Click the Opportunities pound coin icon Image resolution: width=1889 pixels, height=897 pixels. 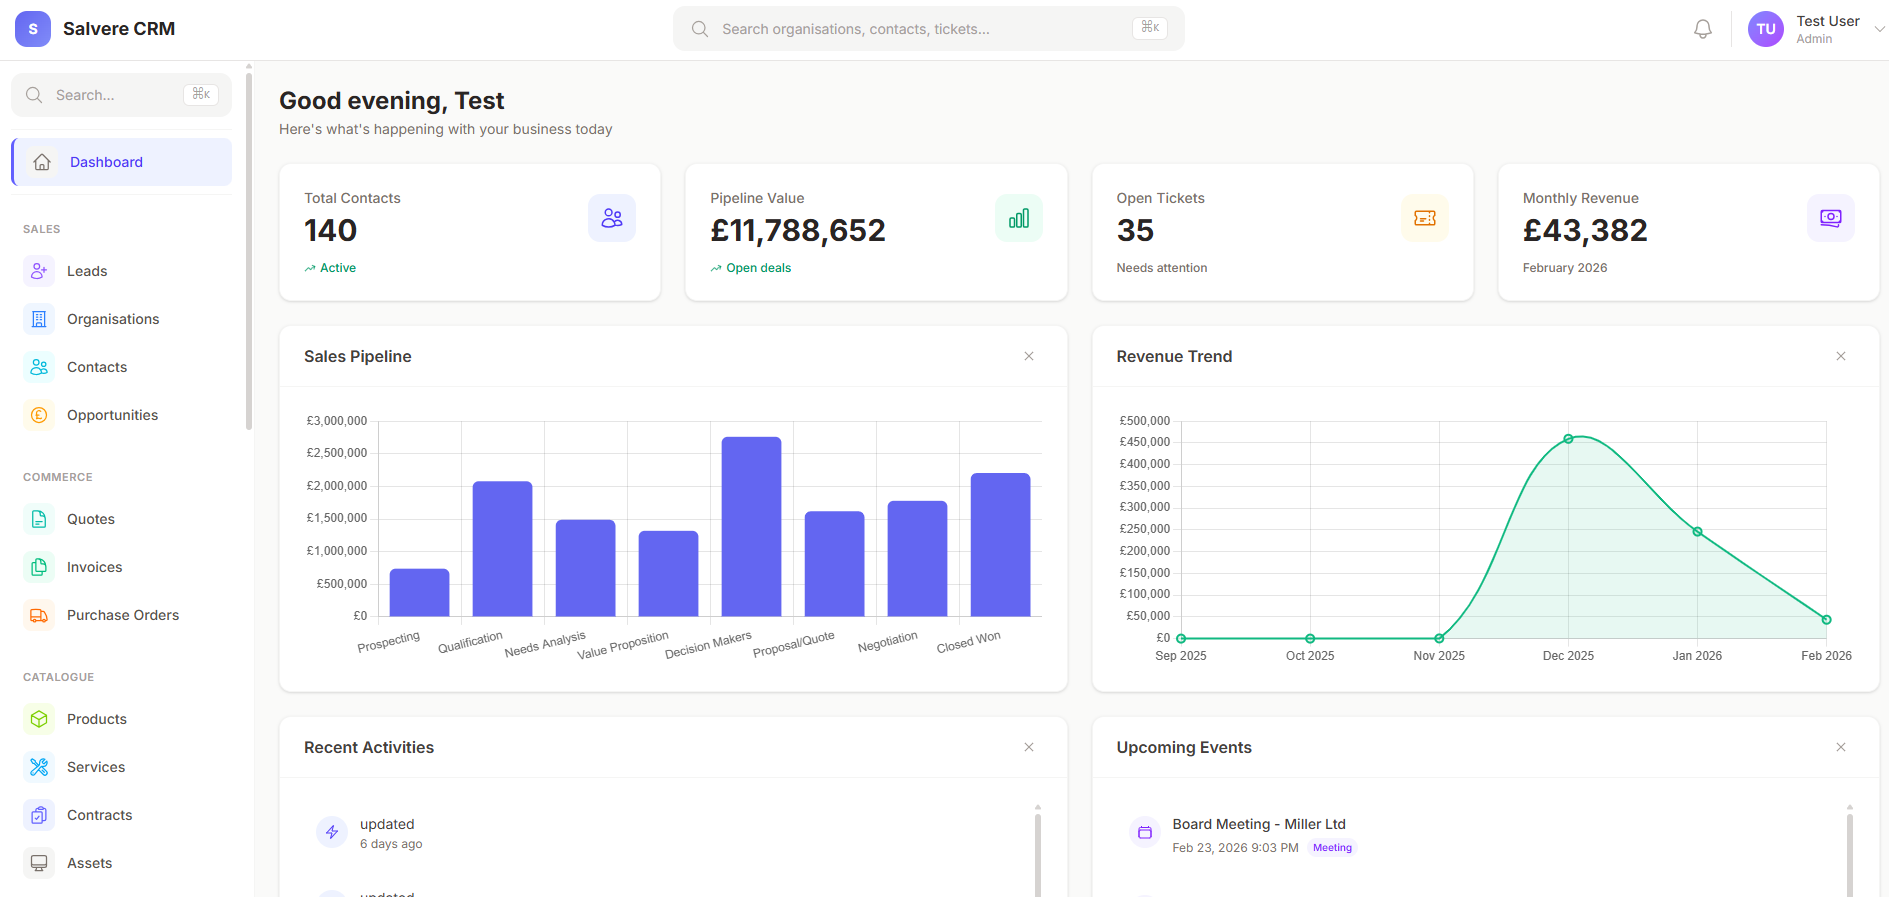(39, 415)
